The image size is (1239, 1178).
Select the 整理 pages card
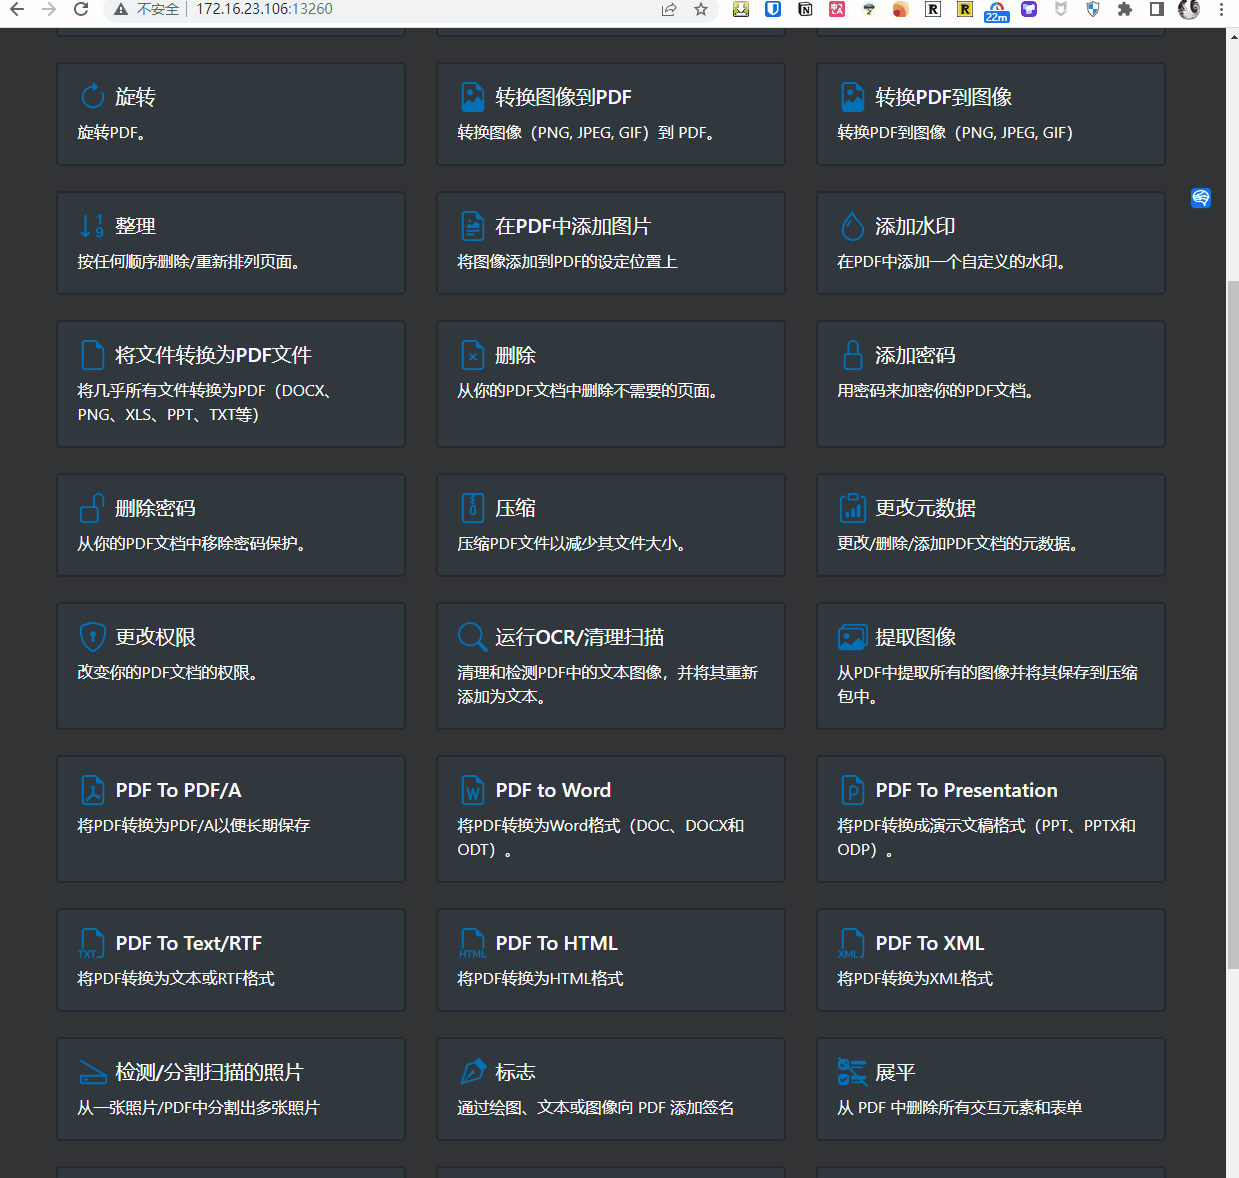click(x=230, y=243)
